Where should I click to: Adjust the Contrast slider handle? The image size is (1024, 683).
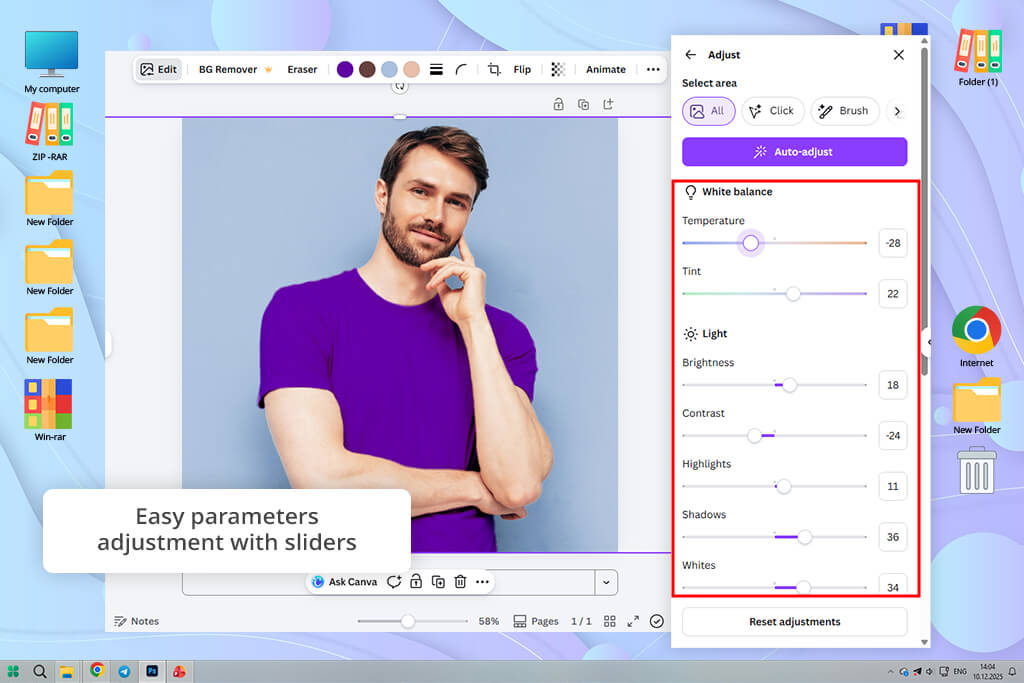754,436
